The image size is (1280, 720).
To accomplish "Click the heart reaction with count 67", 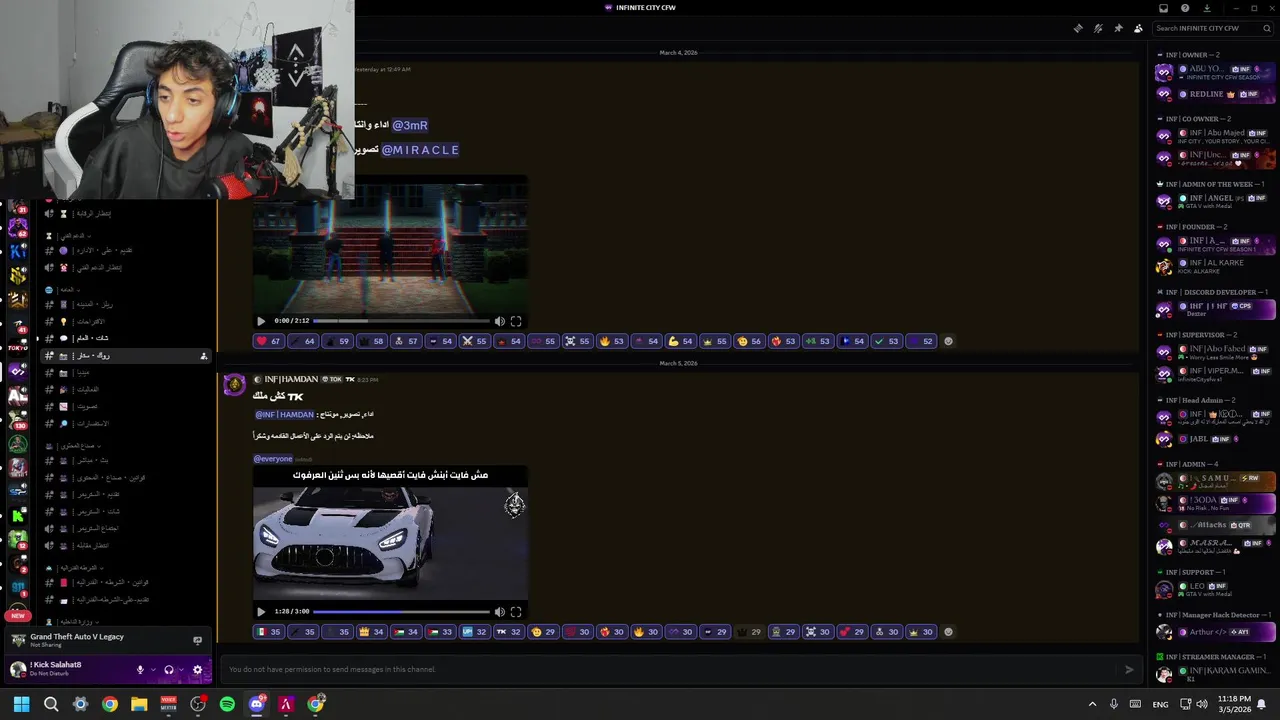I will (269, 341).
